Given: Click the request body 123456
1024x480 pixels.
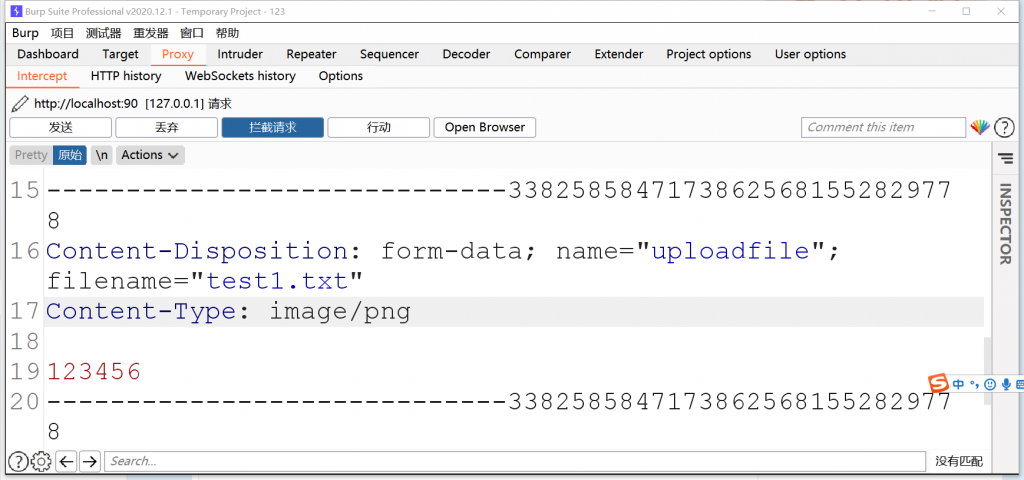Looking at the screenshot, I should click(x=94, y=372).
